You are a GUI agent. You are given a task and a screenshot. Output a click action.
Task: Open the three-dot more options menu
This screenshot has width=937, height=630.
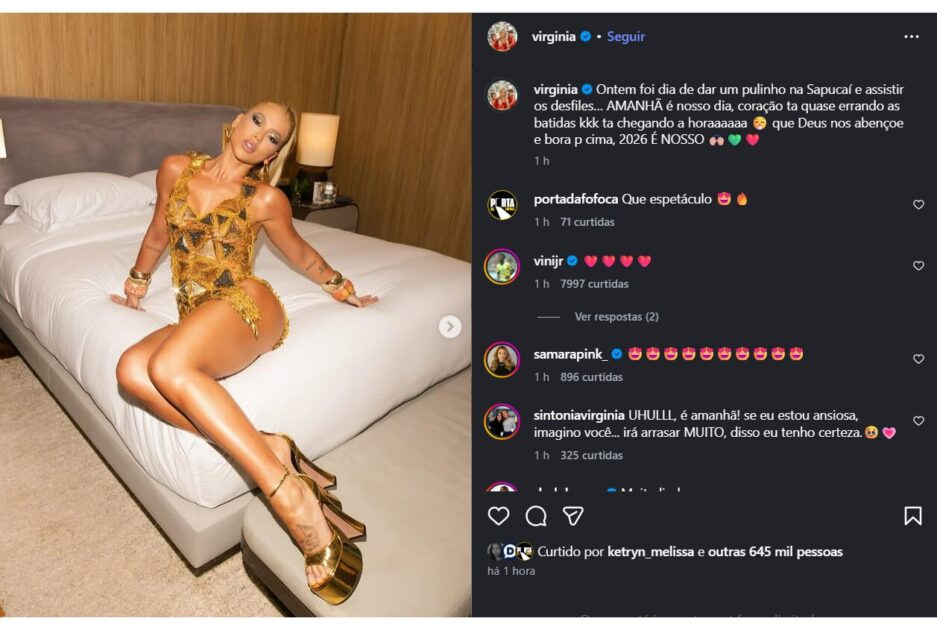click(911, 37)
